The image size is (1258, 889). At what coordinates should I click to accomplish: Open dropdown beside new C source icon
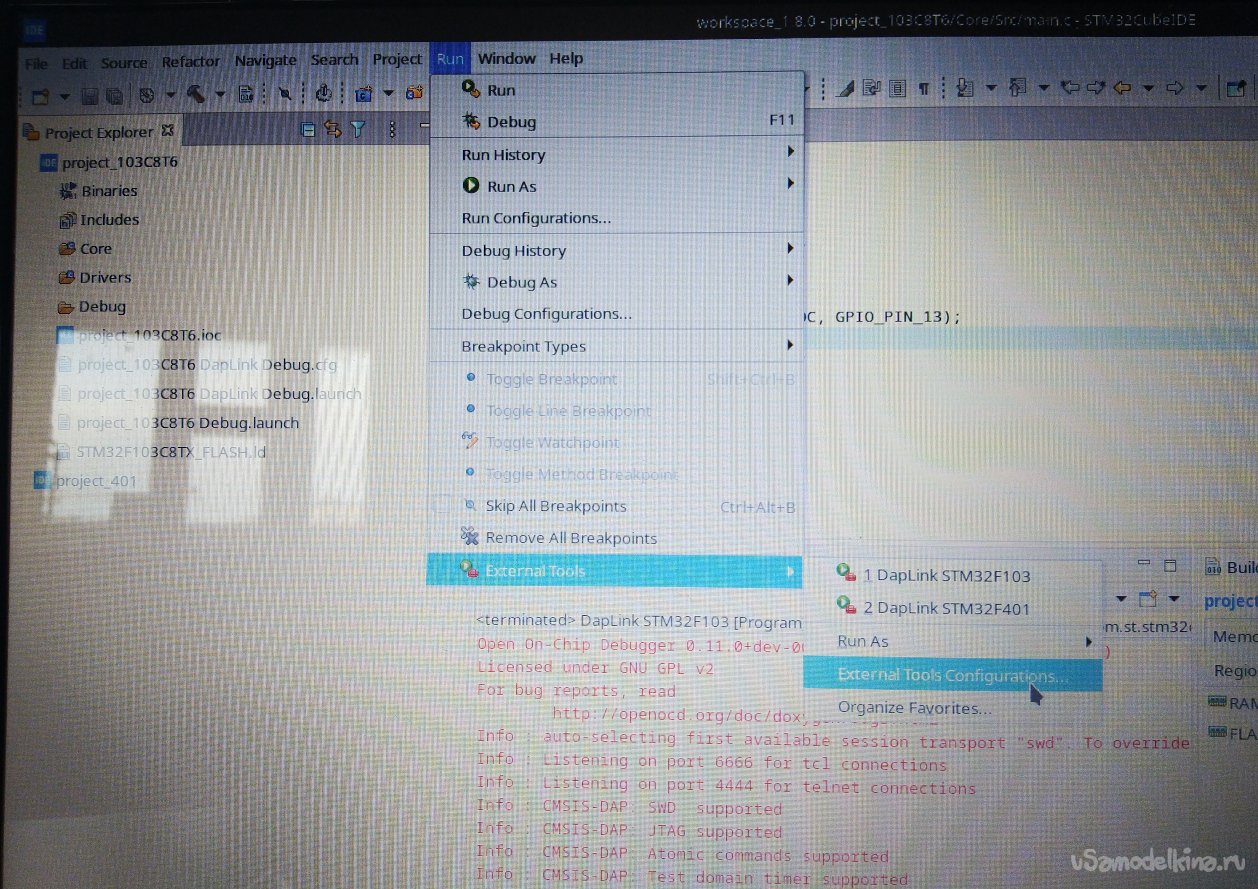pyautogui.click(x=388, y=95)
